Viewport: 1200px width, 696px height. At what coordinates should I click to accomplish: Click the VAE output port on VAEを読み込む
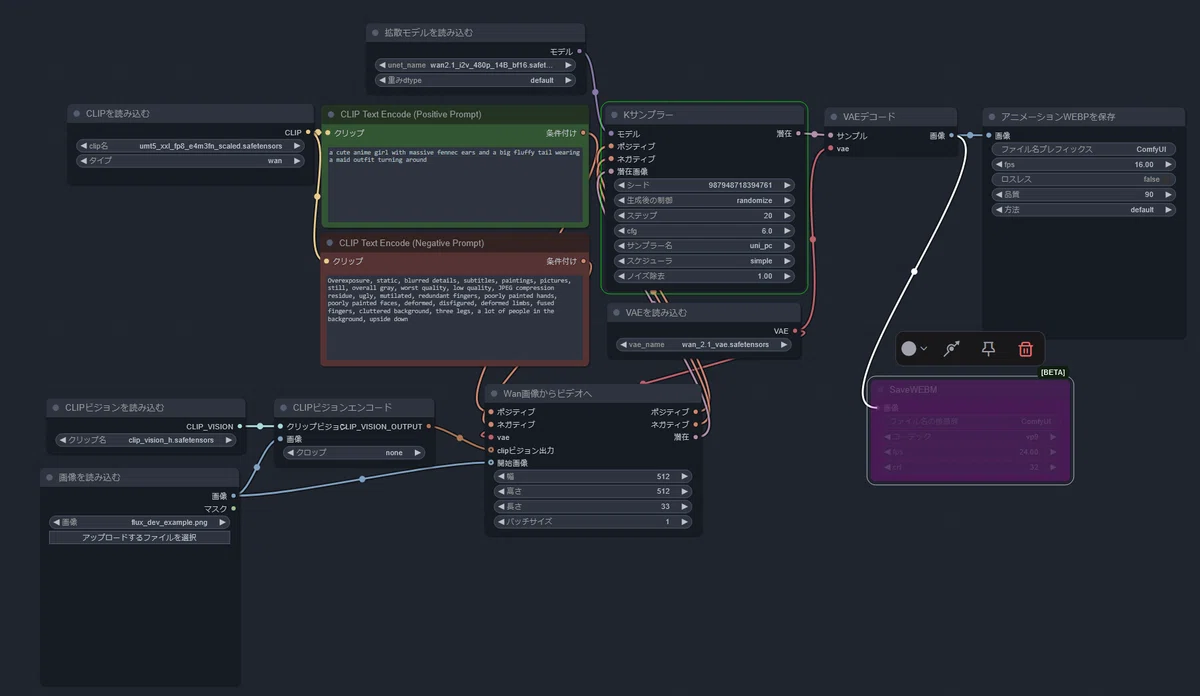(796, 330)
